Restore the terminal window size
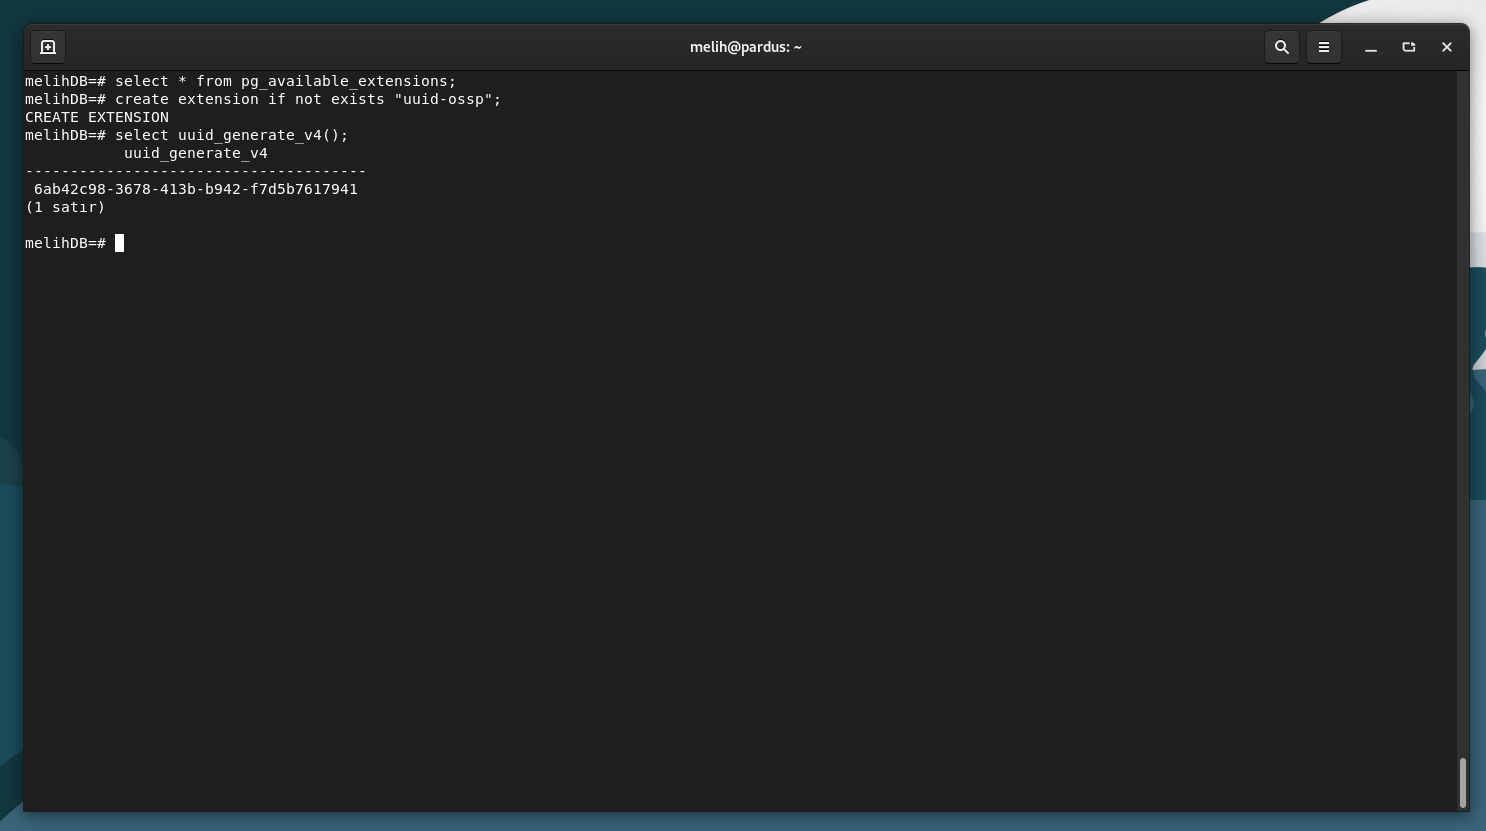The width and height of the screenshot is (1486, 831). click(1409, 47)
